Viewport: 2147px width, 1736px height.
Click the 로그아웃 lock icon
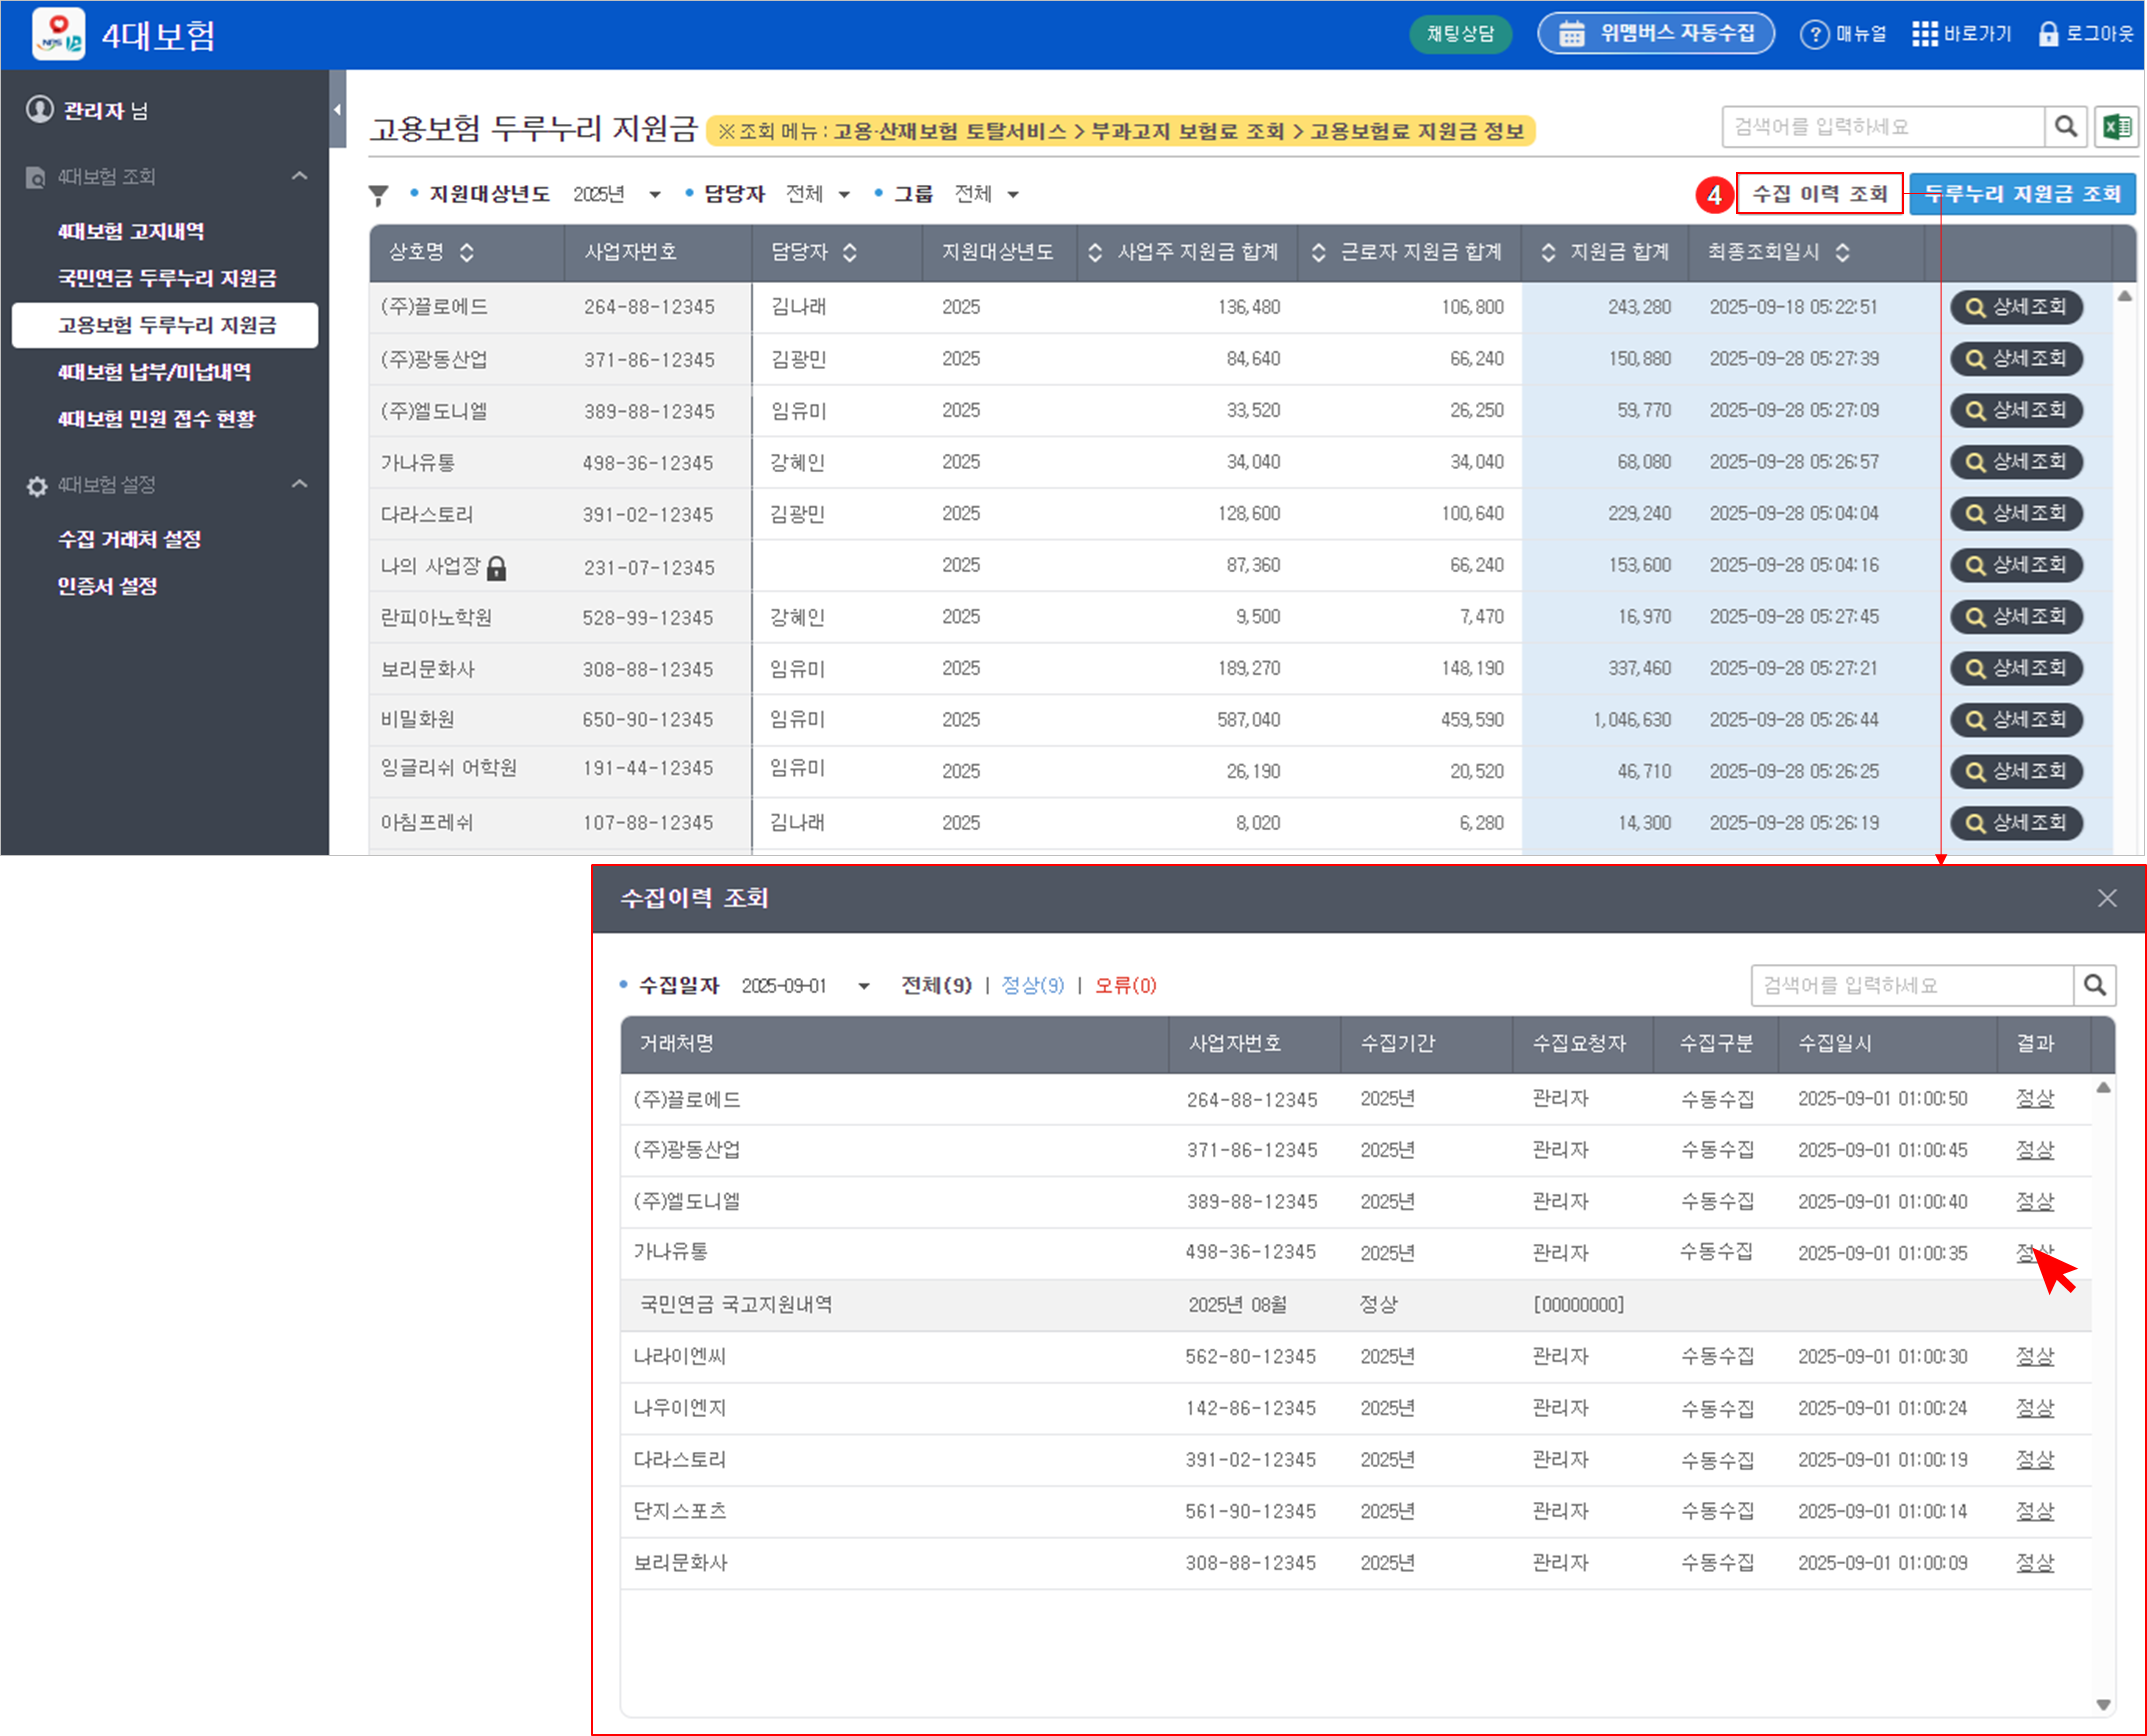coord(2048,34)
